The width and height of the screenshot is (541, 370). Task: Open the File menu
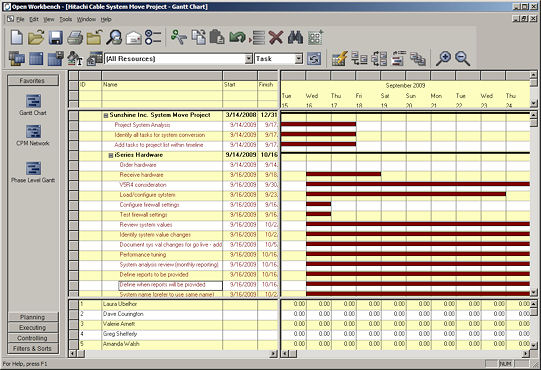click(20, 19)
